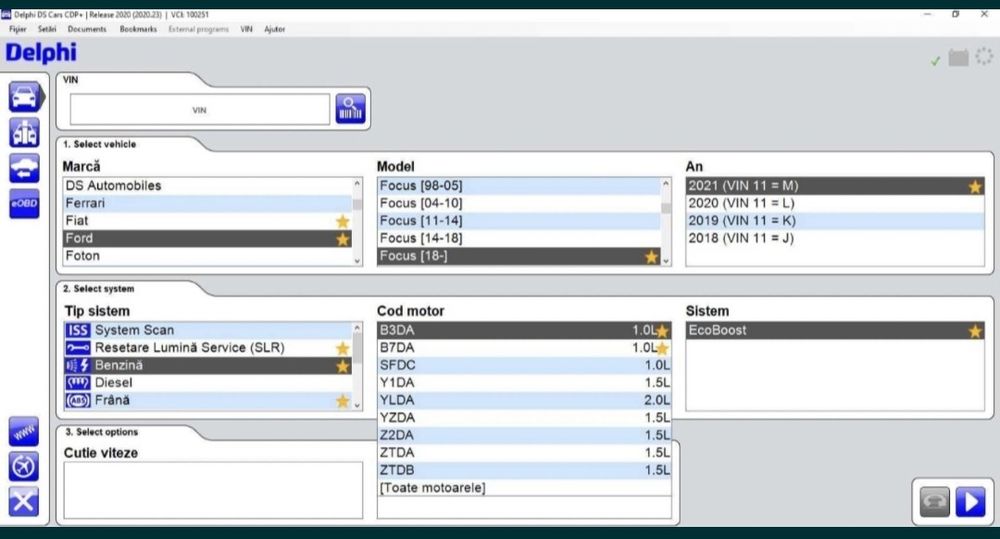Open the VIN menu
This screenshot has height=539, width=1000.
point(247,29)
